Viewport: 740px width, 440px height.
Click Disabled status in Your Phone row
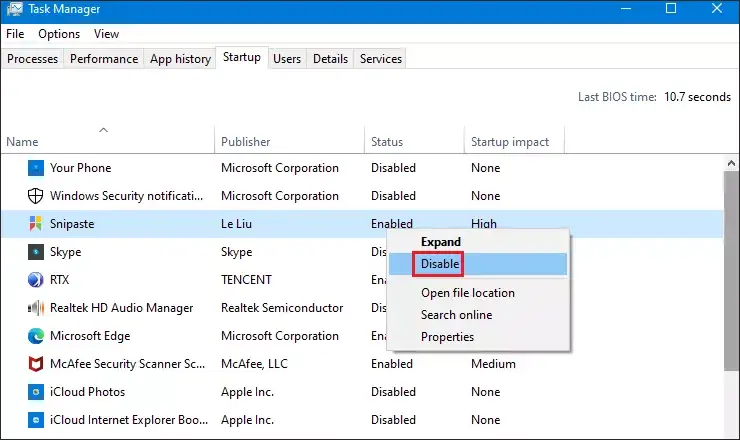[393, 168]
